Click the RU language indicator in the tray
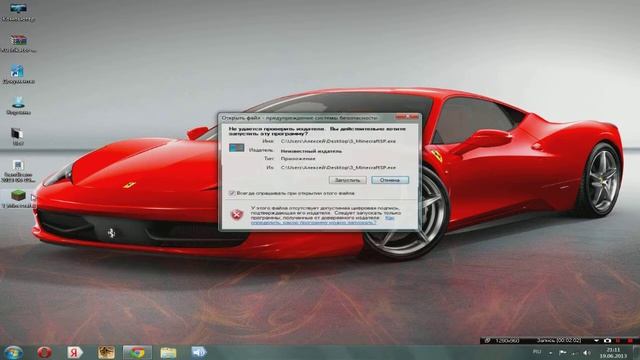This screenshot has height=360, width=640. pos(537,352)
